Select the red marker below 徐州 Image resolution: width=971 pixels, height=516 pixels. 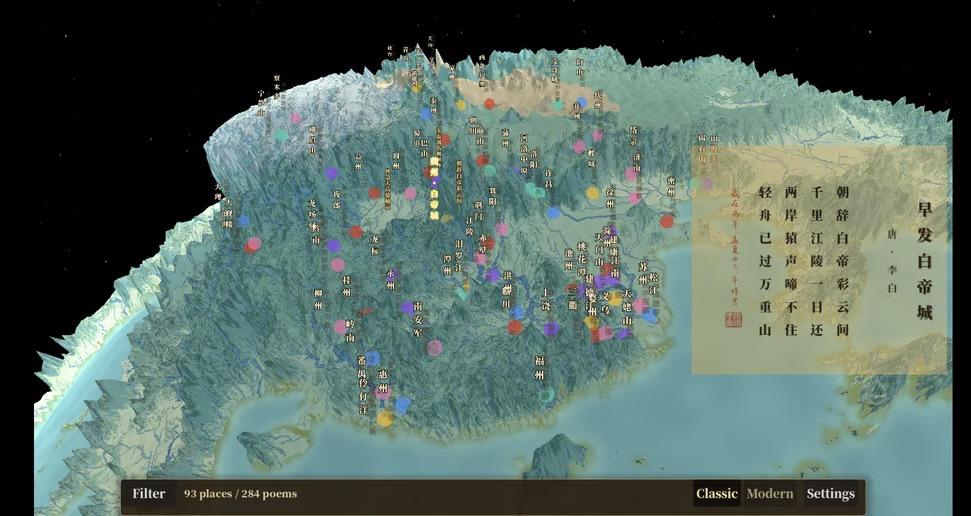point(667,221)
